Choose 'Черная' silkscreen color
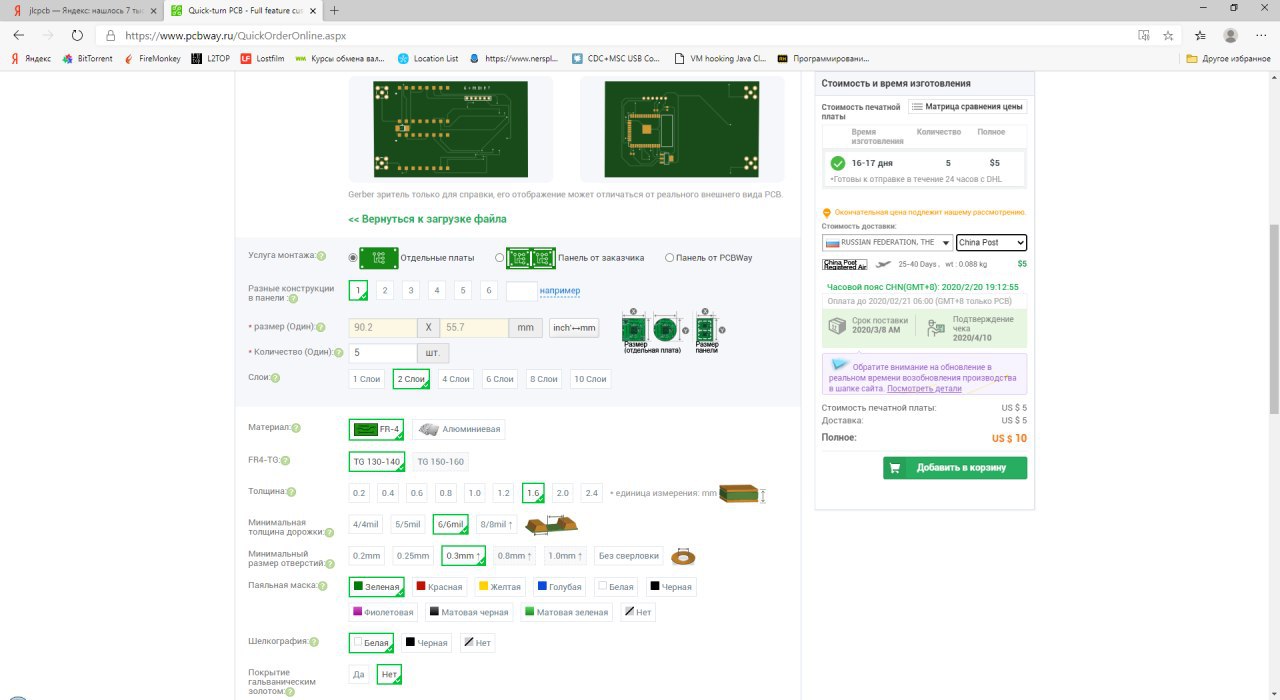Viewport: 1280px width, 700px height. (427, 643)
